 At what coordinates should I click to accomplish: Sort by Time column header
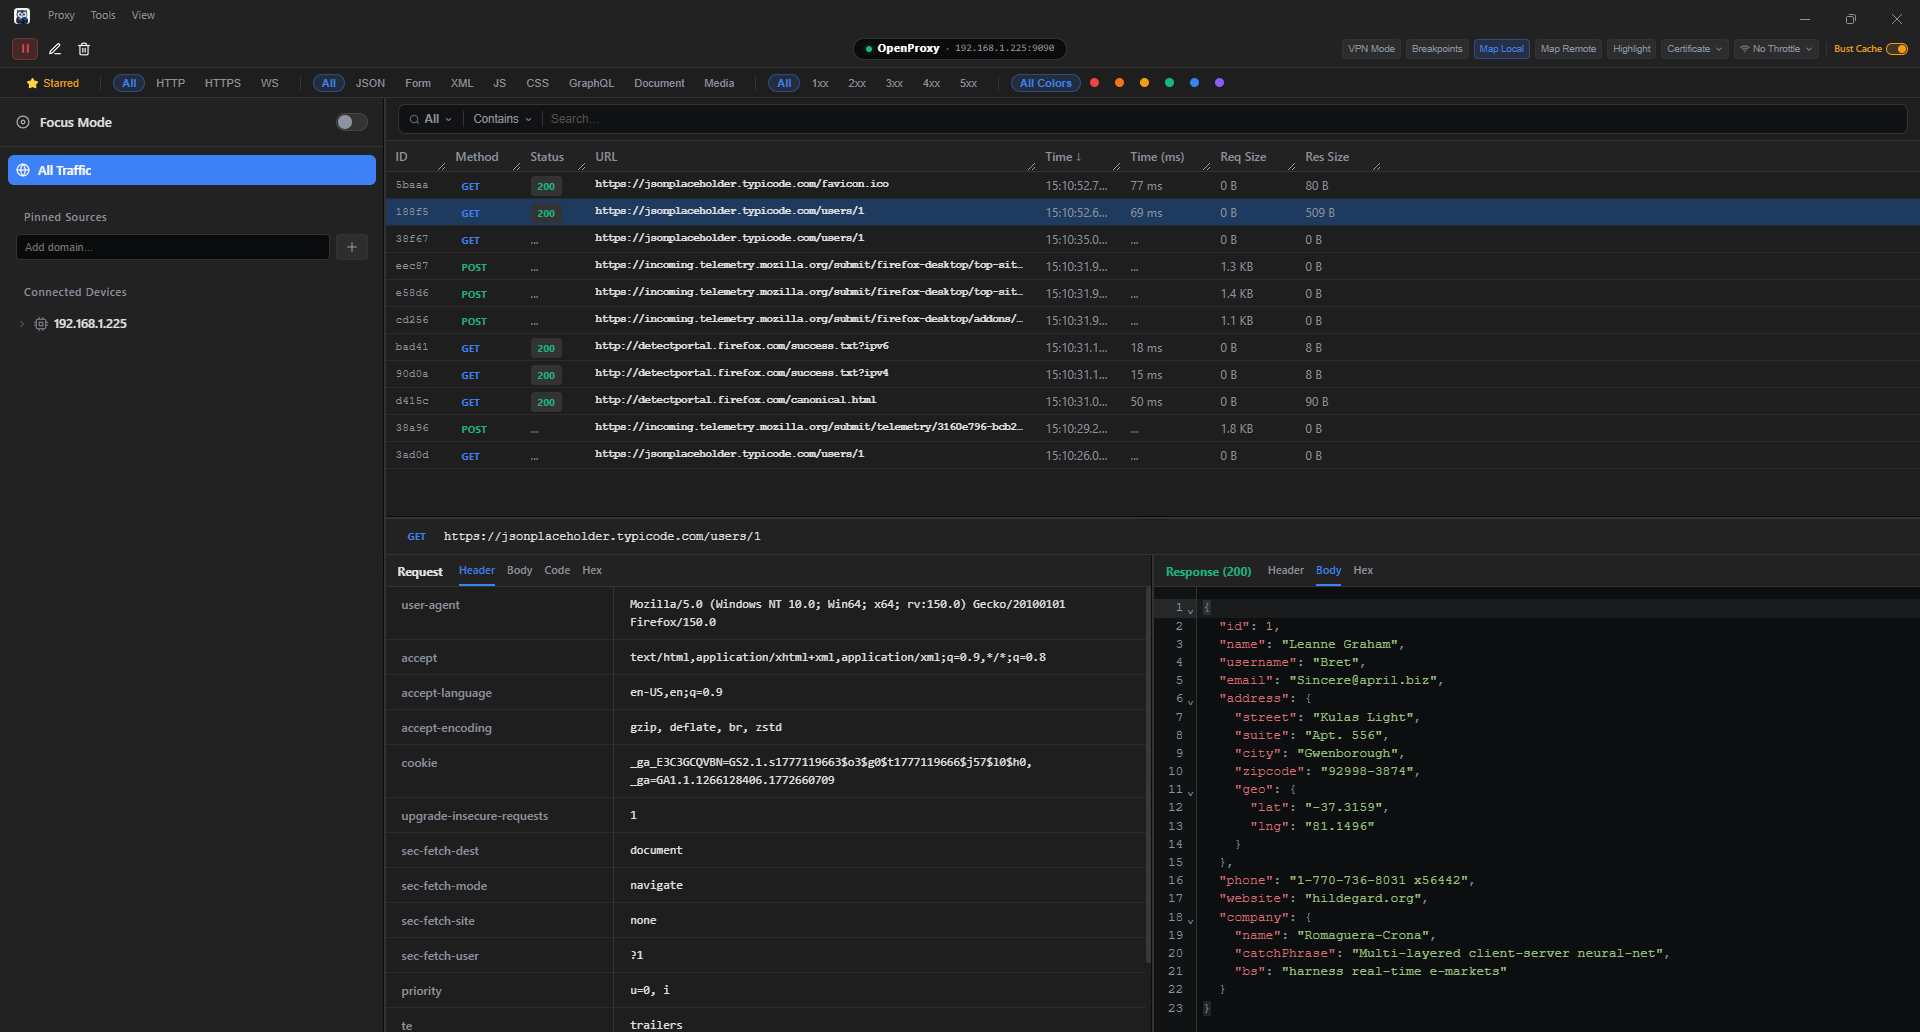(x=1063, y=157)
